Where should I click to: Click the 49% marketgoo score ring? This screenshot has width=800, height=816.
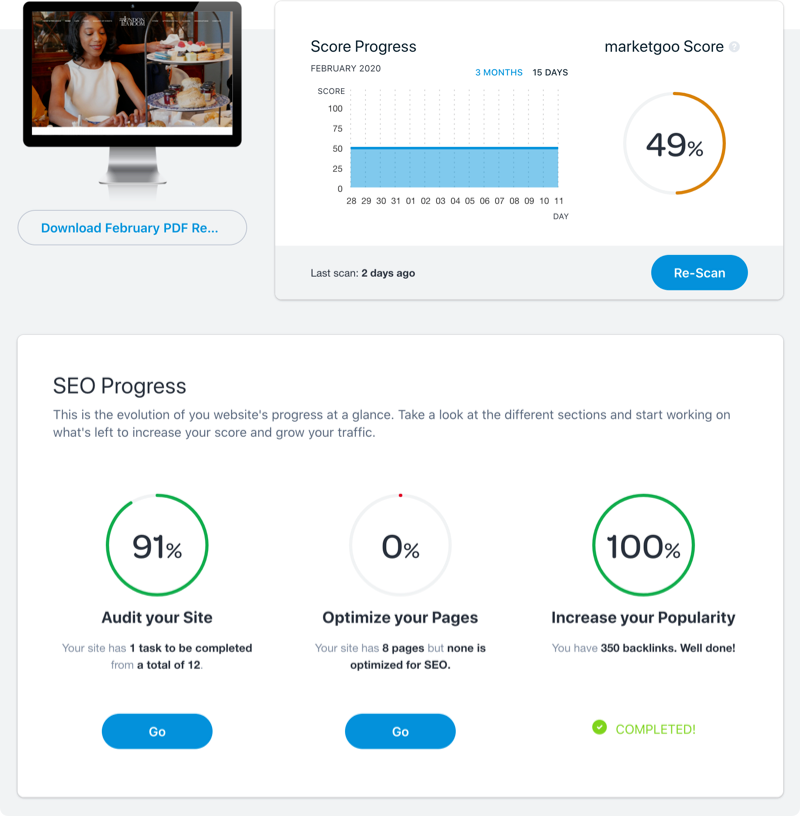coord(674,145)
